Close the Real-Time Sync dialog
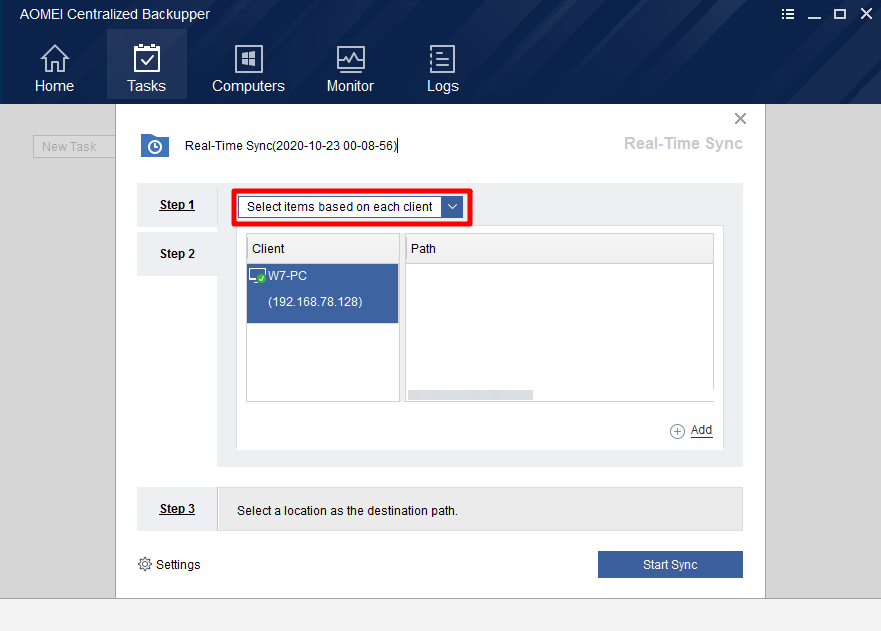 (740, 119)
